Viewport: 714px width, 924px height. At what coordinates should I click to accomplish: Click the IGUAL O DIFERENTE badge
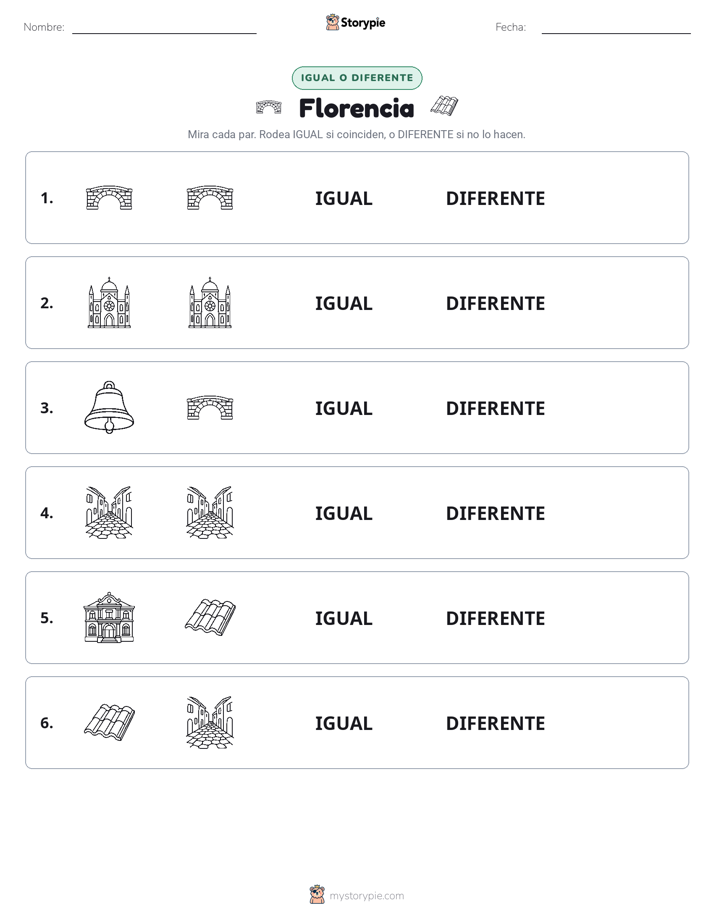[357, 78]
